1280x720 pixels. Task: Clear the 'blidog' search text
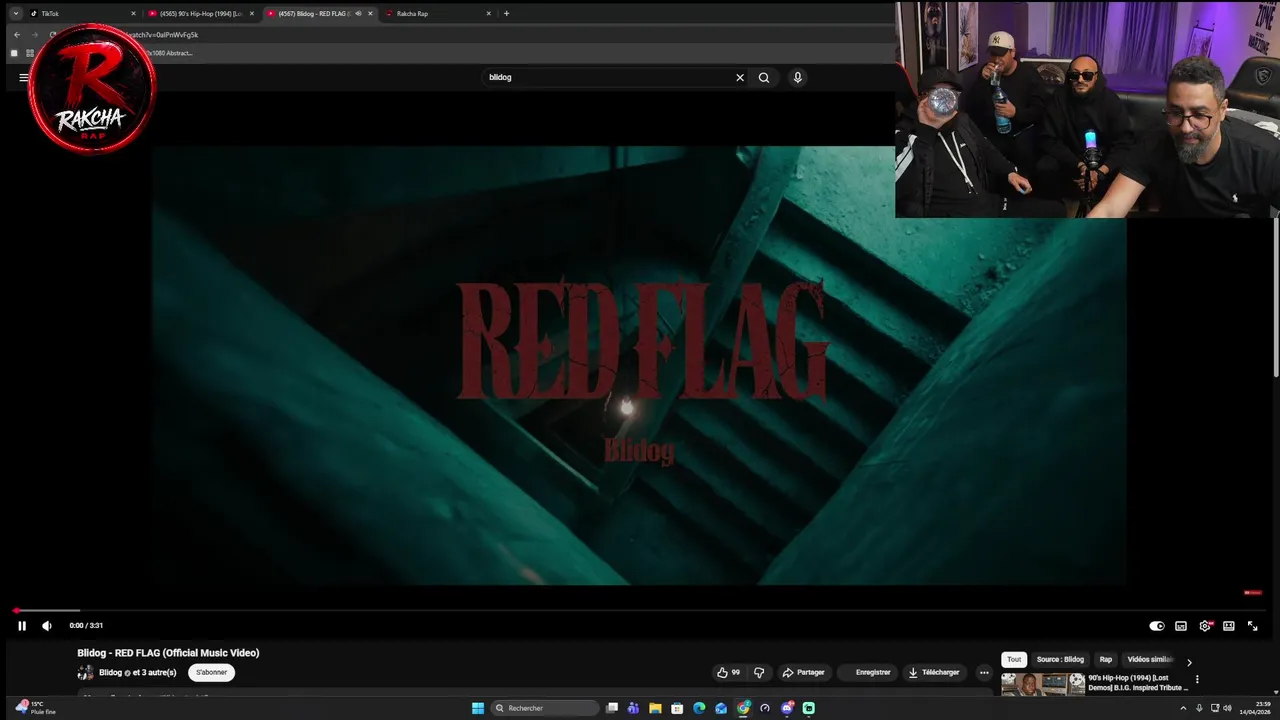pyautogui.click(x=740, y=77)
